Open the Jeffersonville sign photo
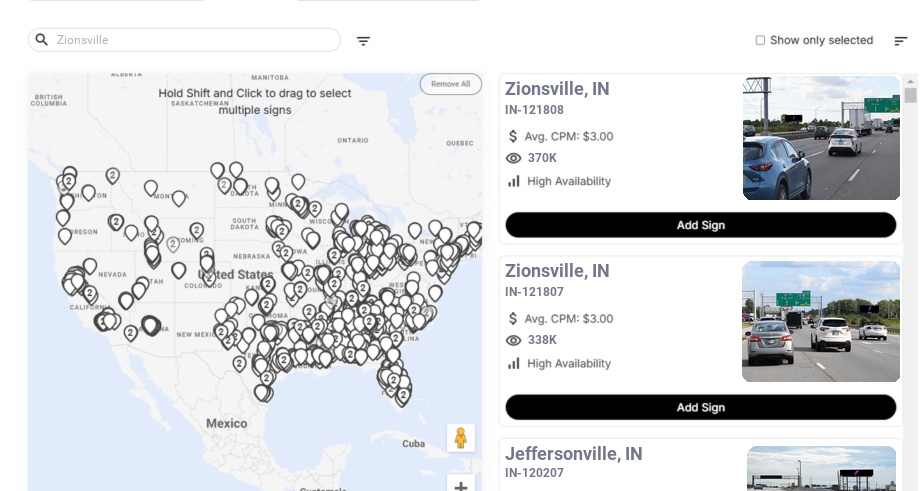920x491 pixels. (821, 468)
